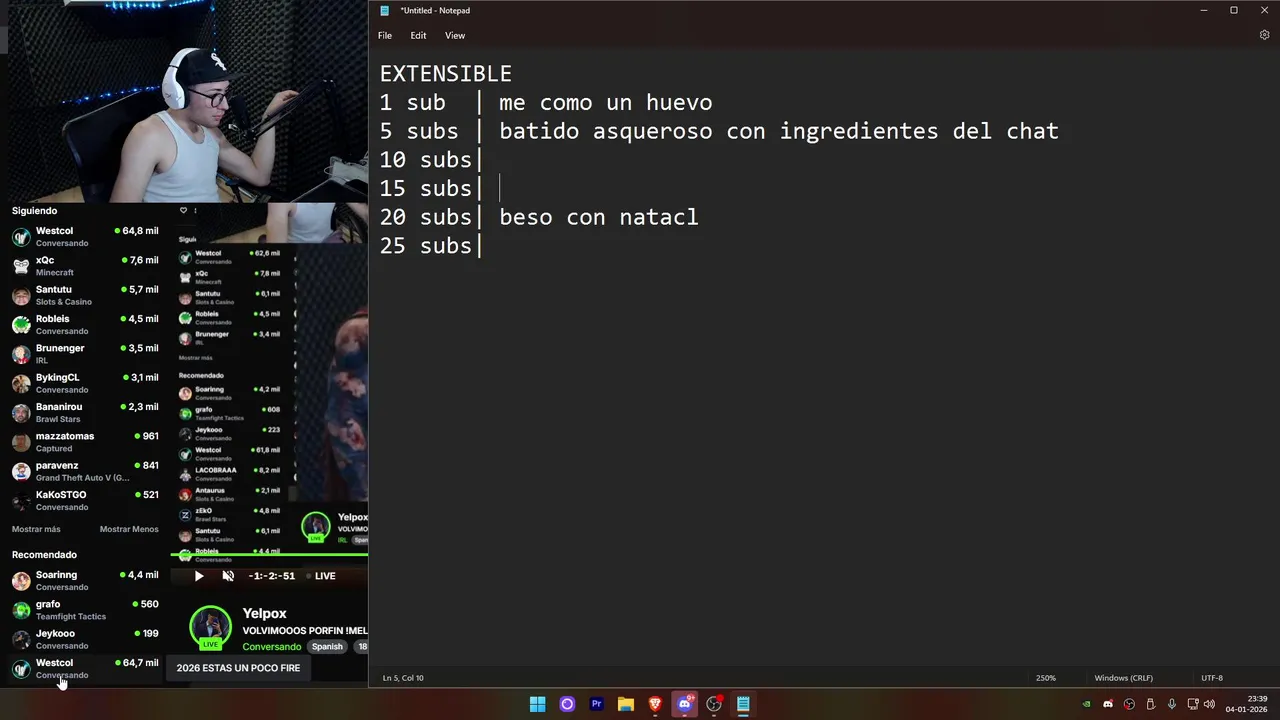Open xQc channel with 7,6 mil viewers
The image size is (1280, 720).
pos(85,266)
